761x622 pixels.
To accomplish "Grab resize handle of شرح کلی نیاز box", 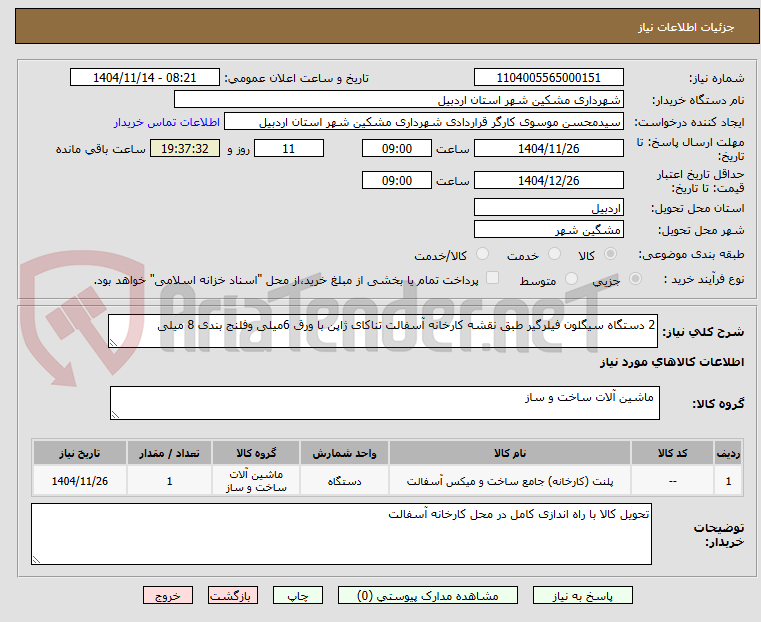I will [114, 343].
